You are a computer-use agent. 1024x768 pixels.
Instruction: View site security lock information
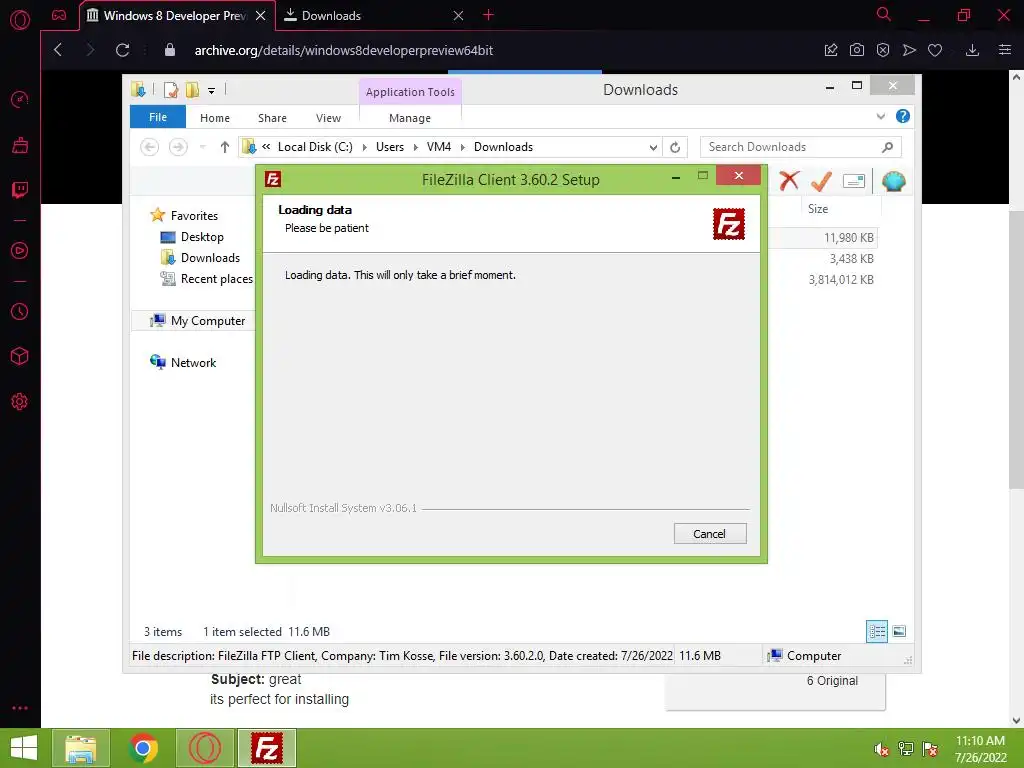(170, 50)
